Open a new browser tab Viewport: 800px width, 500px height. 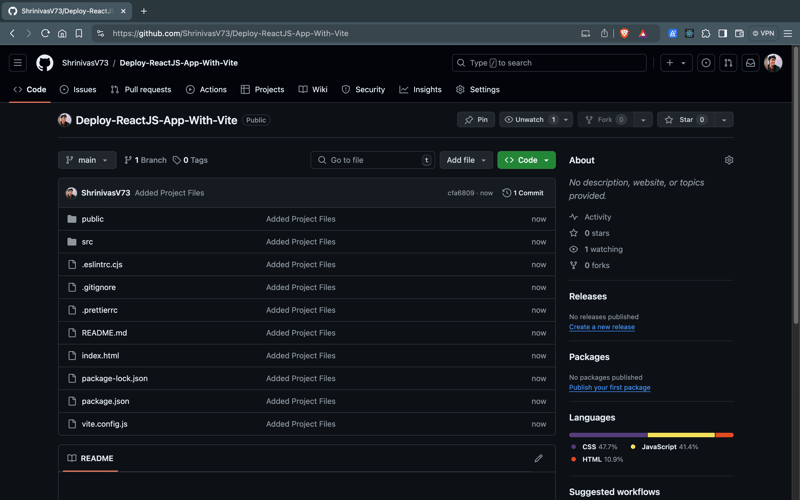click(x=143, y=11)
